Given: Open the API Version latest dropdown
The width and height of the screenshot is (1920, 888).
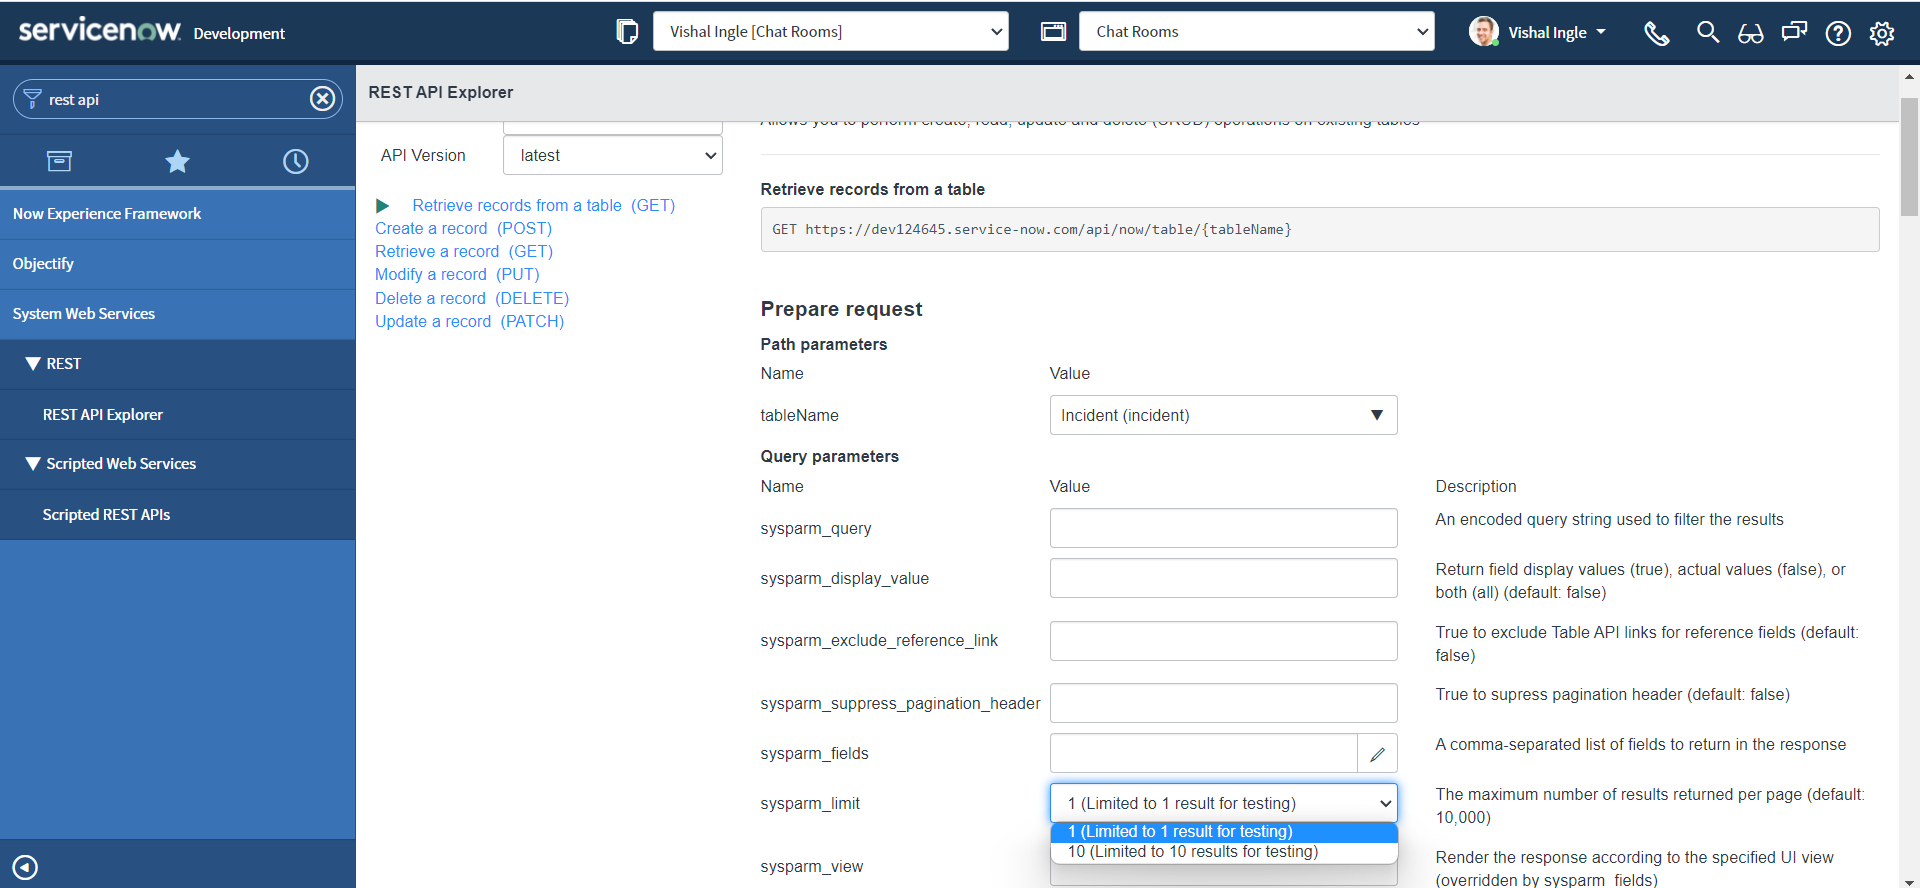Looking at the screenshot, I should coord(612,156).
